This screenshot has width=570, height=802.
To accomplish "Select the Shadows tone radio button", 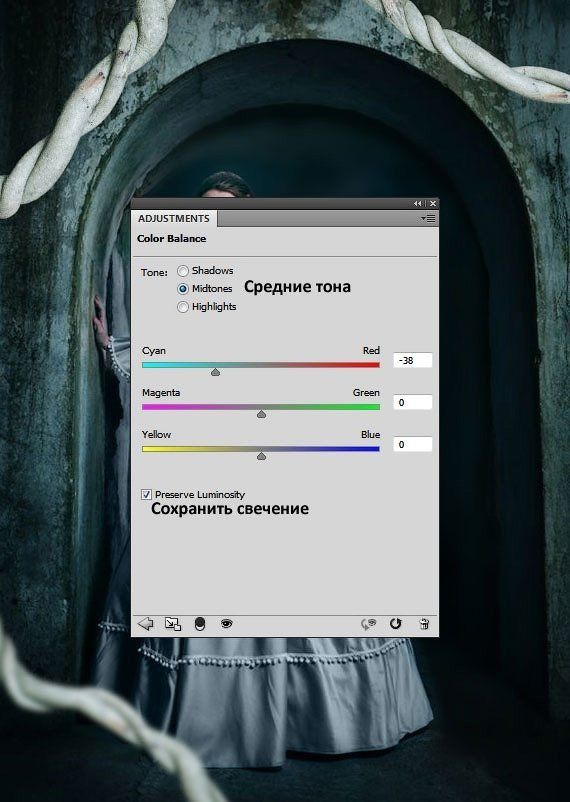I will (183, 271).
